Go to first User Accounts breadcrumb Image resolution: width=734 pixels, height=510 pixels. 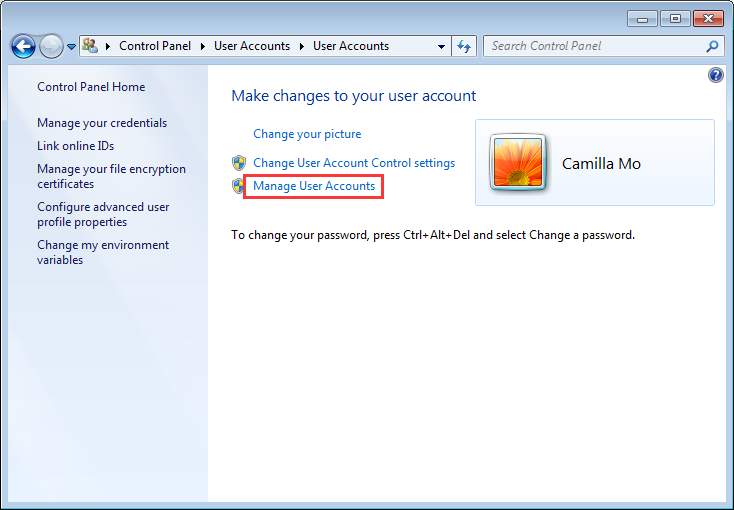252,46
